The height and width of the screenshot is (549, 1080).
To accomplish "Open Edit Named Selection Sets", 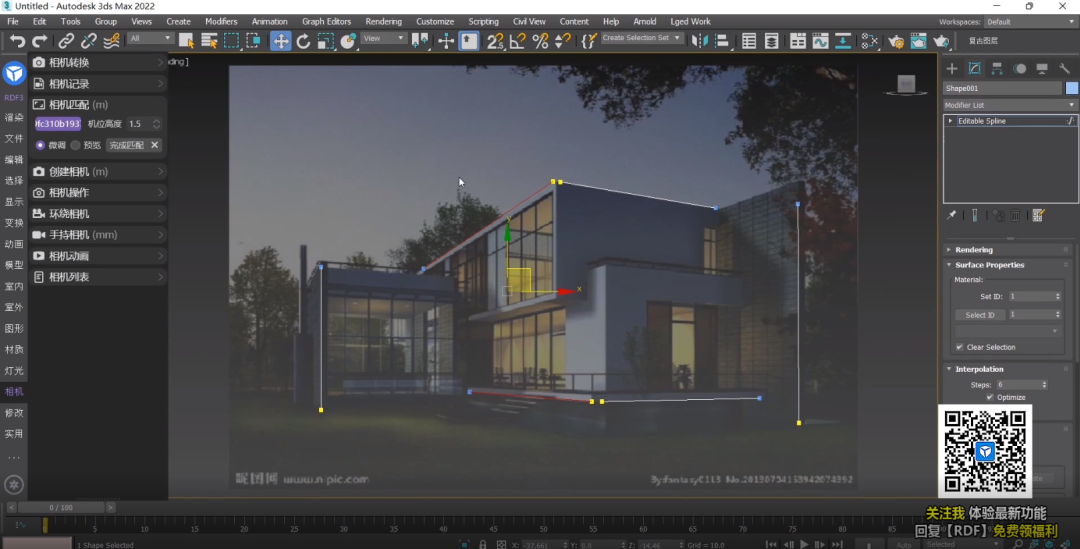I will coord(588,41).
